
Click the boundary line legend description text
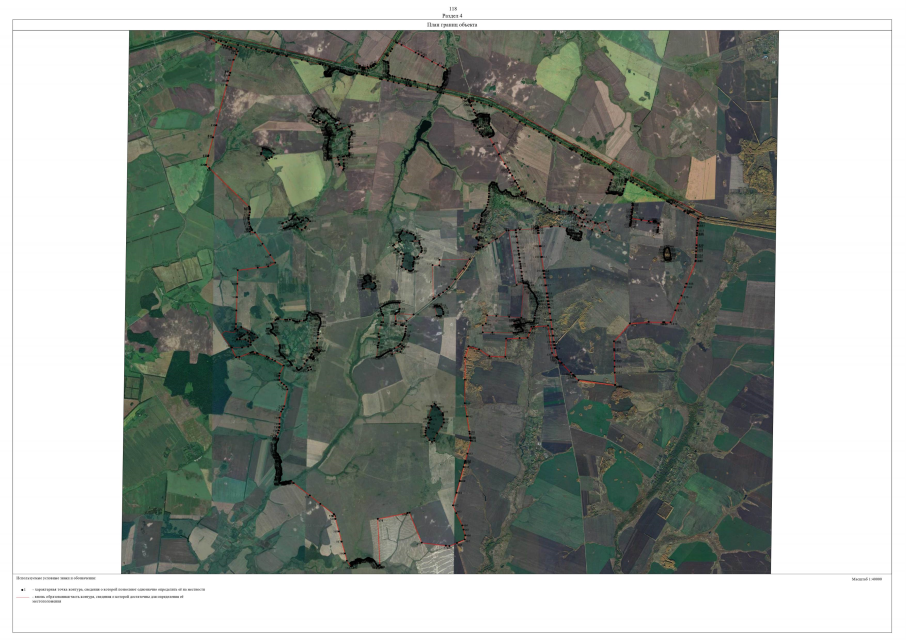(x=110, y=597)
